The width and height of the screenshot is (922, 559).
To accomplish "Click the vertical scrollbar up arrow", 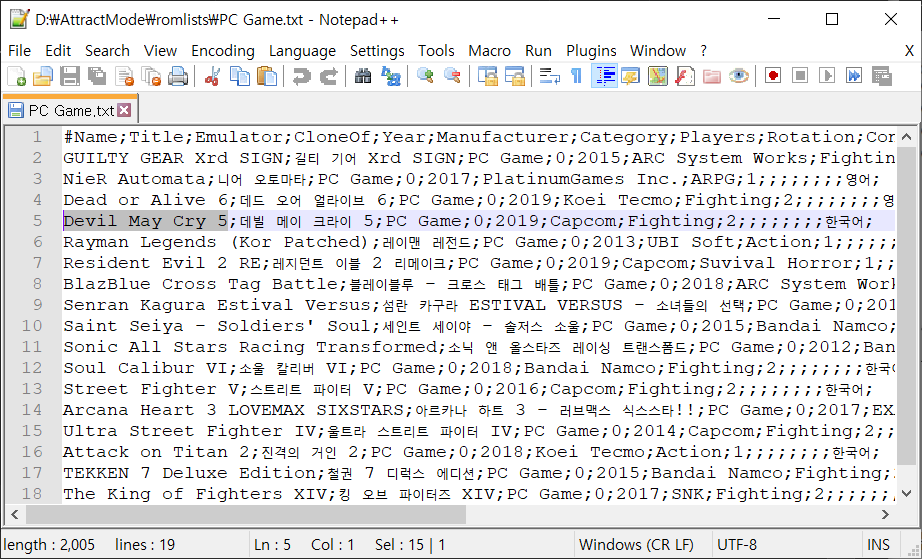I will pyautogui.click(x=906, y=138).
